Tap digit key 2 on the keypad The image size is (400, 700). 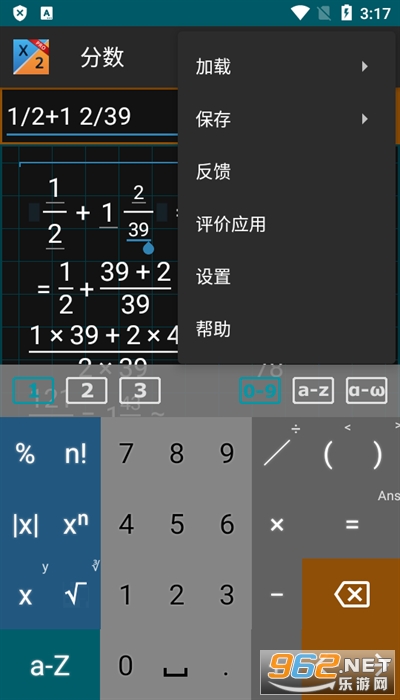tap(176, 595)
